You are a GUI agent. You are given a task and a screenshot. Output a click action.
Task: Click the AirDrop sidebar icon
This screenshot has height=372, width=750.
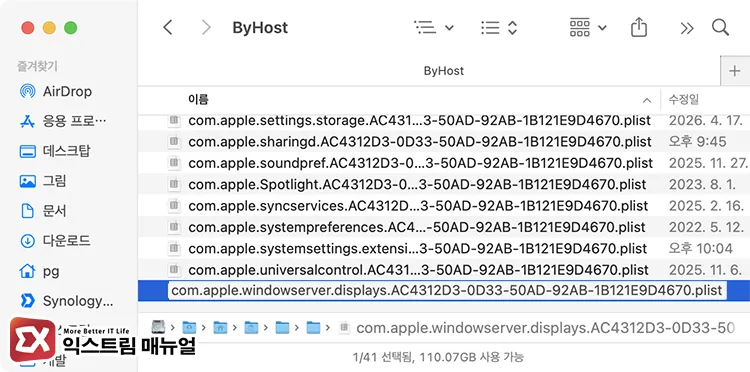28,91
